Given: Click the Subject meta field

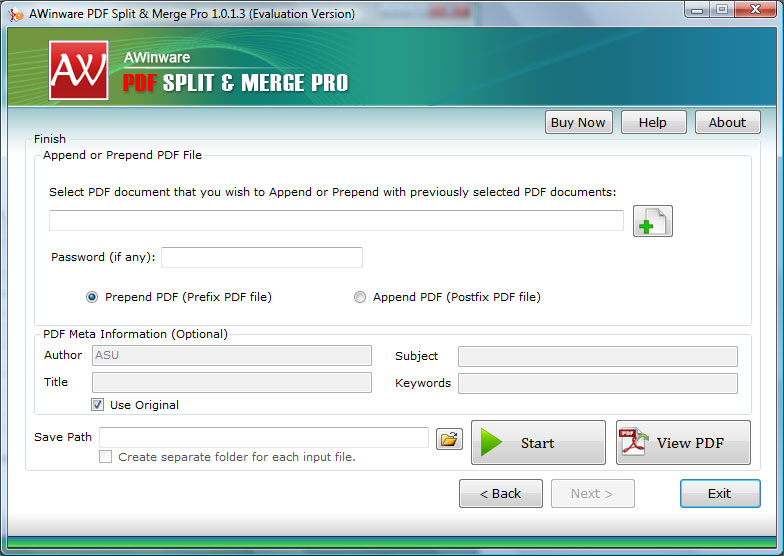Looking at the screenshot, I should pyautogui.click(x=598, y=356).
